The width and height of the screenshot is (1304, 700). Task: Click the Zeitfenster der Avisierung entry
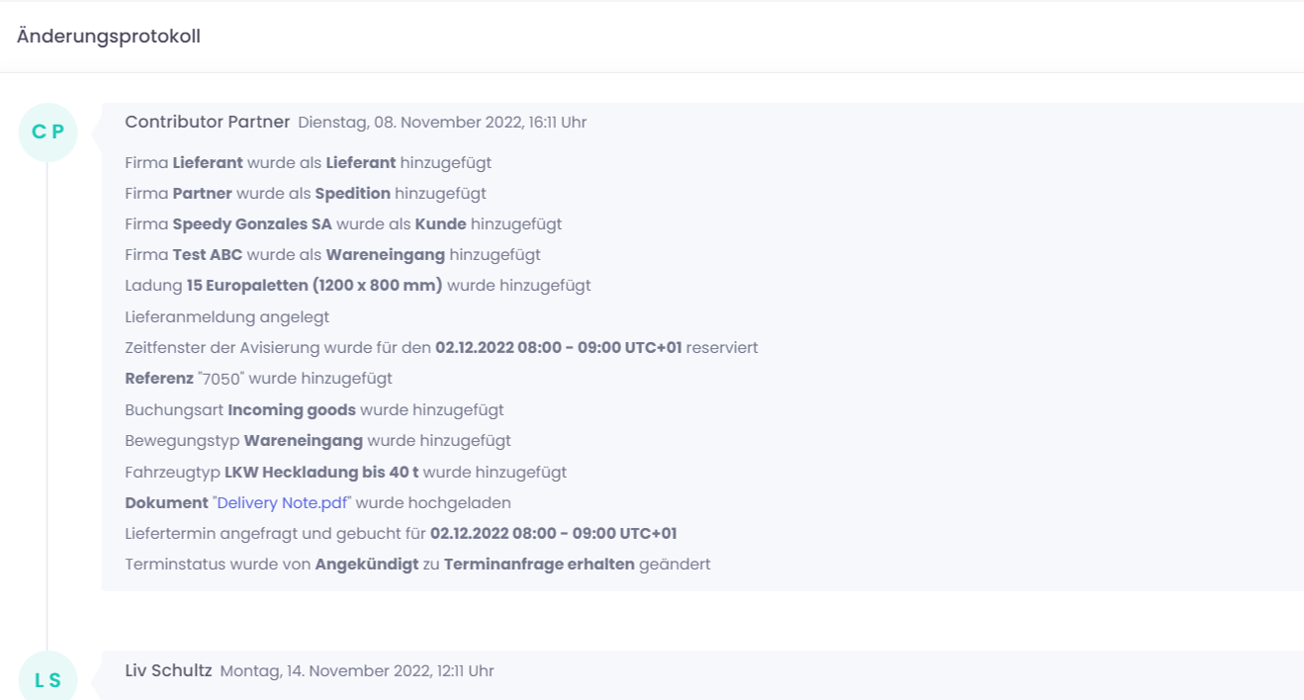441,348
